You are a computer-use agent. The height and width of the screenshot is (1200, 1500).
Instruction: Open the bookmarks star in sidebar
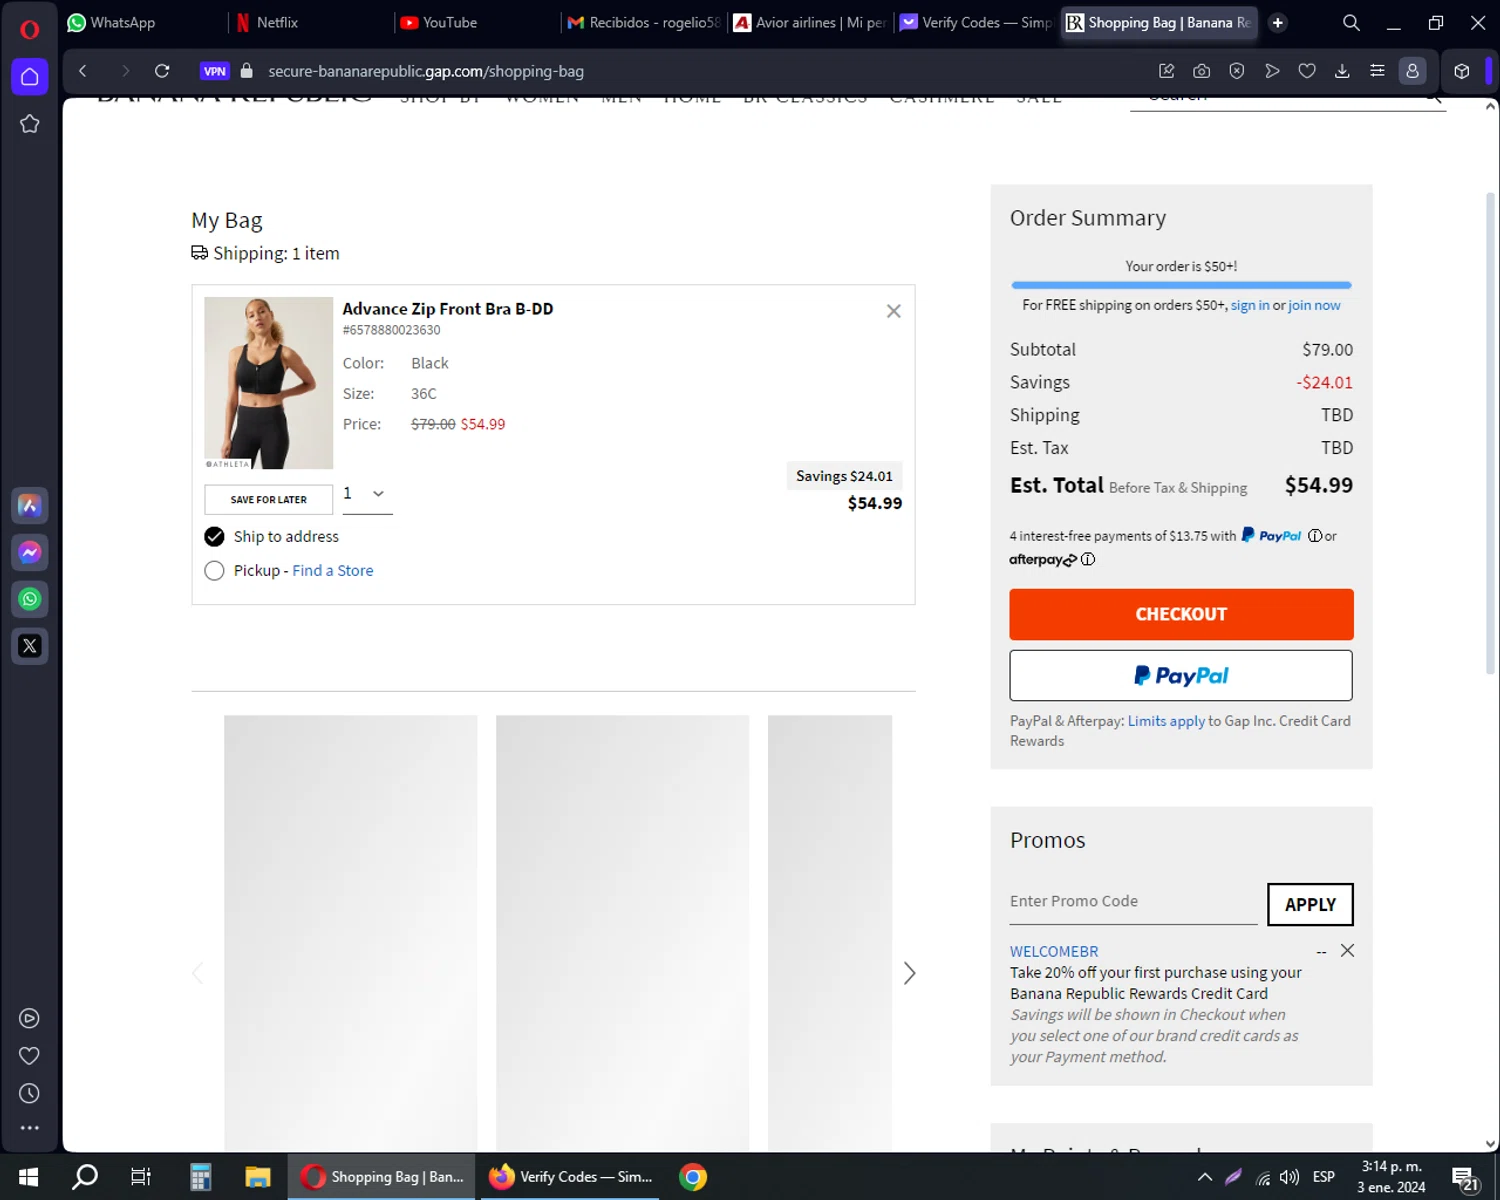click(x=29, y=124)
